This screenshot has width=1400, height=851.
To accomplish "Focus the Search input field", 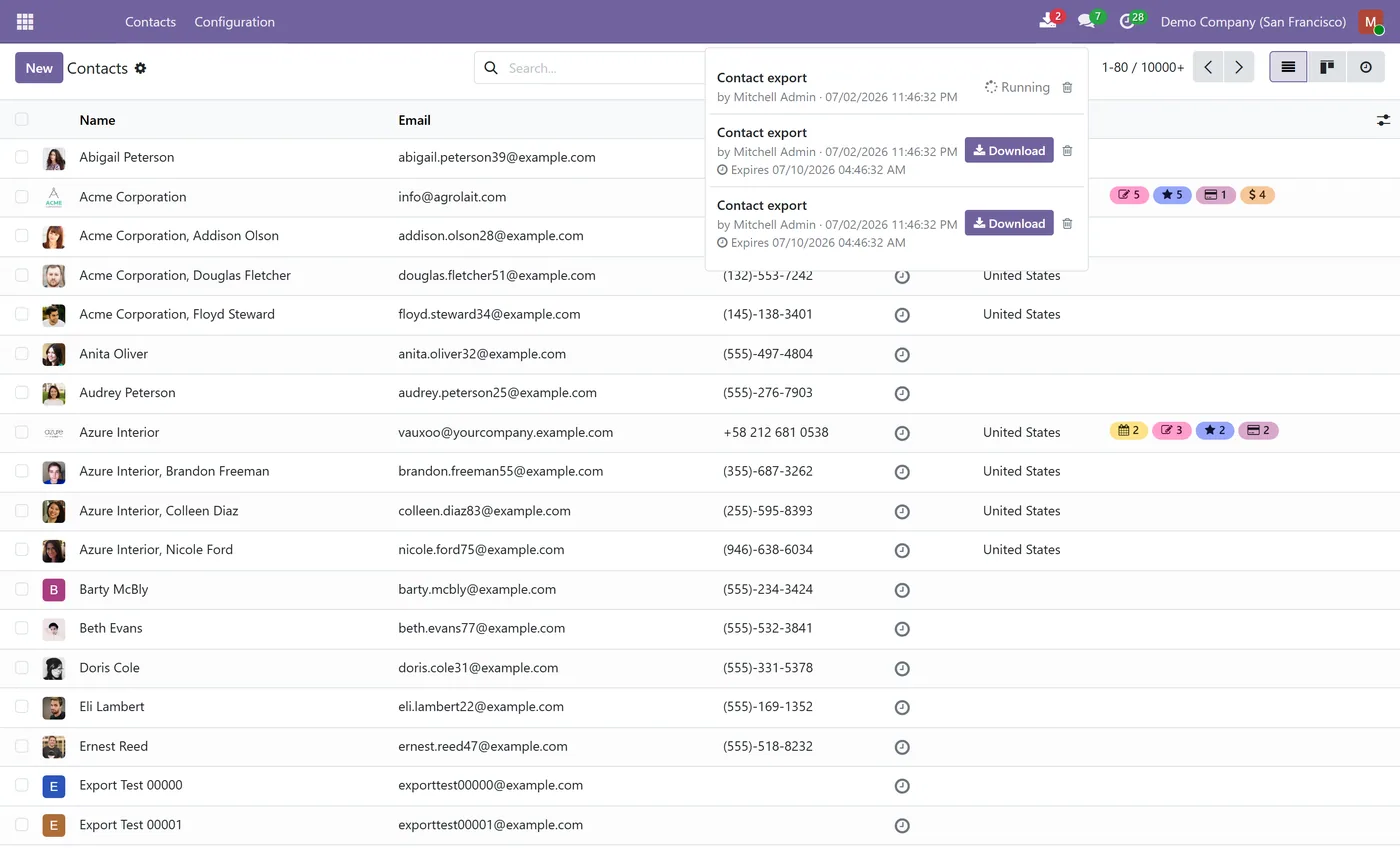I will coord(603,68).
